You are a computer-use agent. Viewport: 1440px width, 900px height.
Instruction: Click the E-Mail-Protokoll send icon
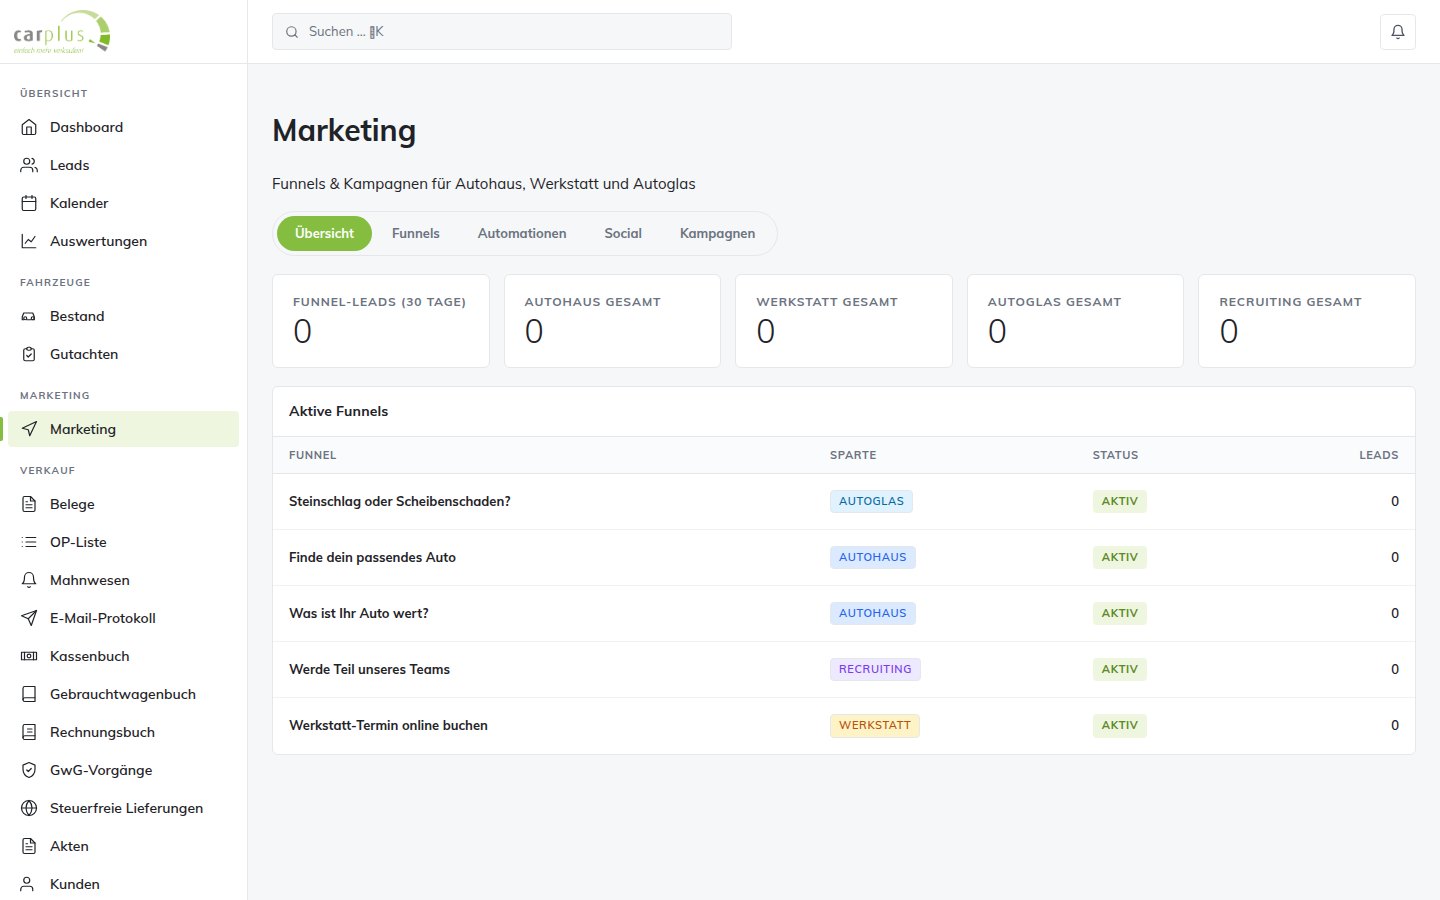(x=29, y=618)
